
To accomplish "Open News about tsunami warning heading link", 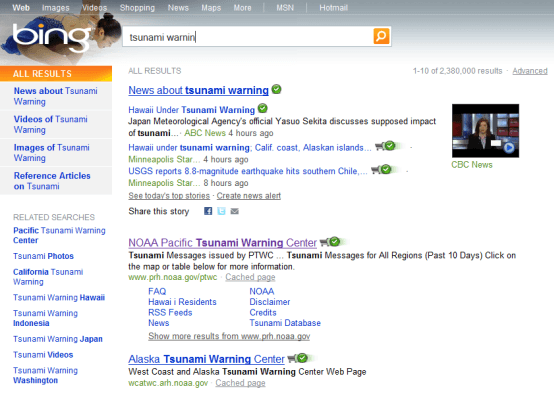I will pos(199,90).
